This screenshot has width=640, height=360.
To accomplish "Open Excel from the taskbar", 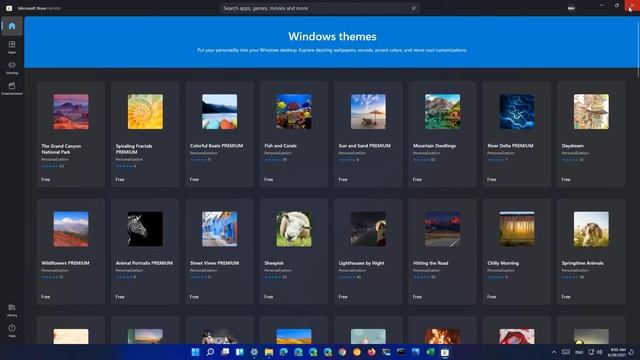I will click(431, 352).
